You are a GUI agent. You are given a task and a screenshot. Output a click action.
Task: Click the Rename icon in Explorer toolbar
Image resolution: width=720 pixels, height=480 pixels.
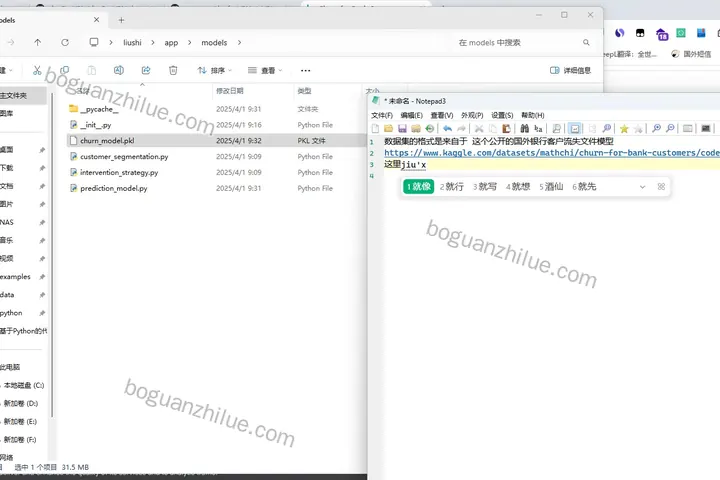(118, 70)
